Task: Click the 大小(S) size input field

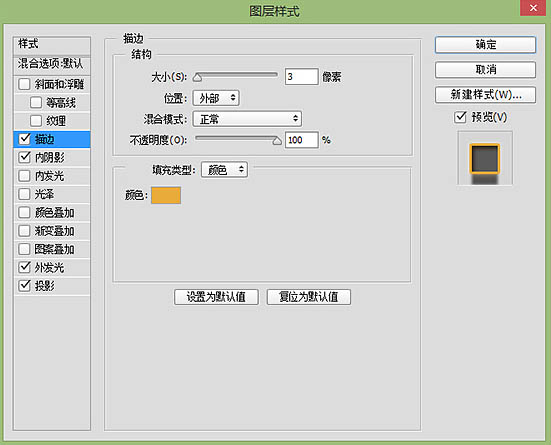Action: coord(302,77)
